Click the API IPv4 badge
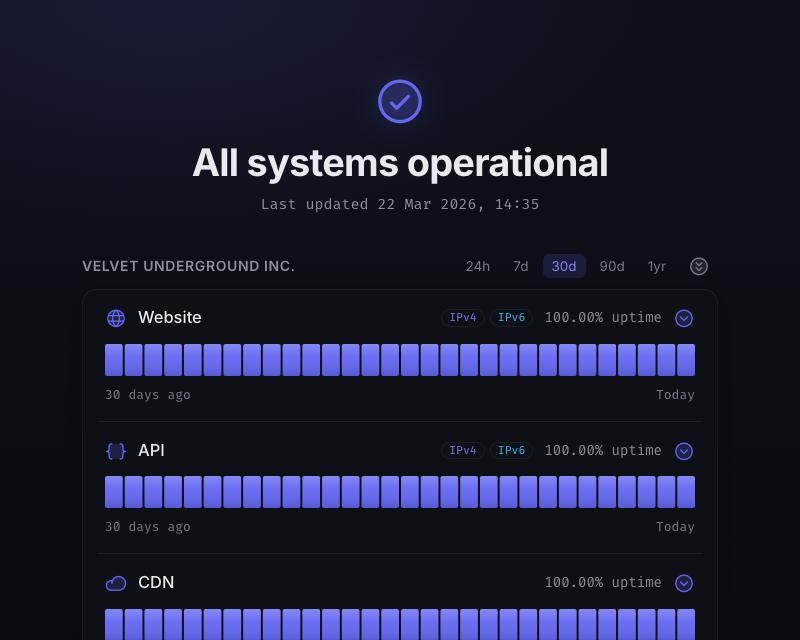The height and width of the screenshot is (640, 800). point(463,450)
